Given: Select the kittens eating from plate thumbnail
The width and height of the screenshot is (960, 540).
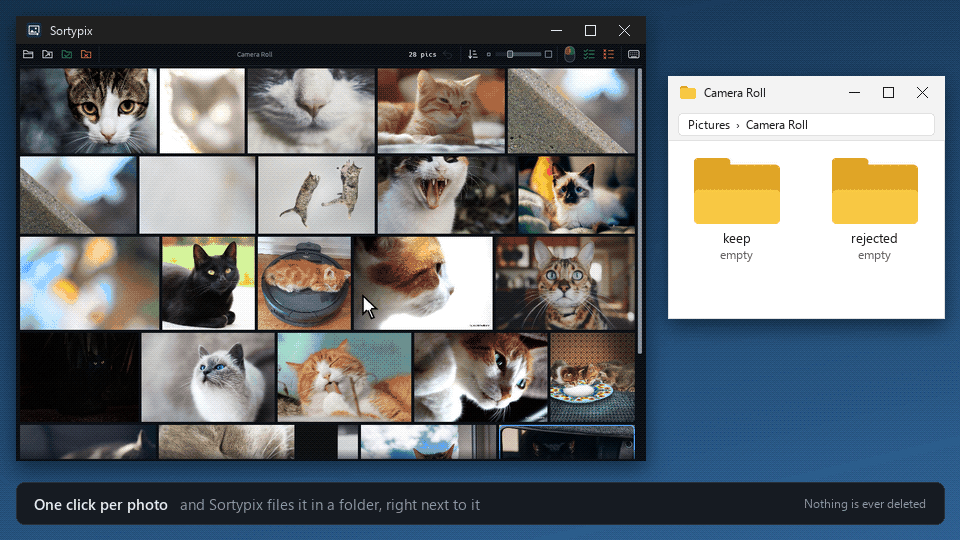Looking at the screenshot, I should point(593,377).
